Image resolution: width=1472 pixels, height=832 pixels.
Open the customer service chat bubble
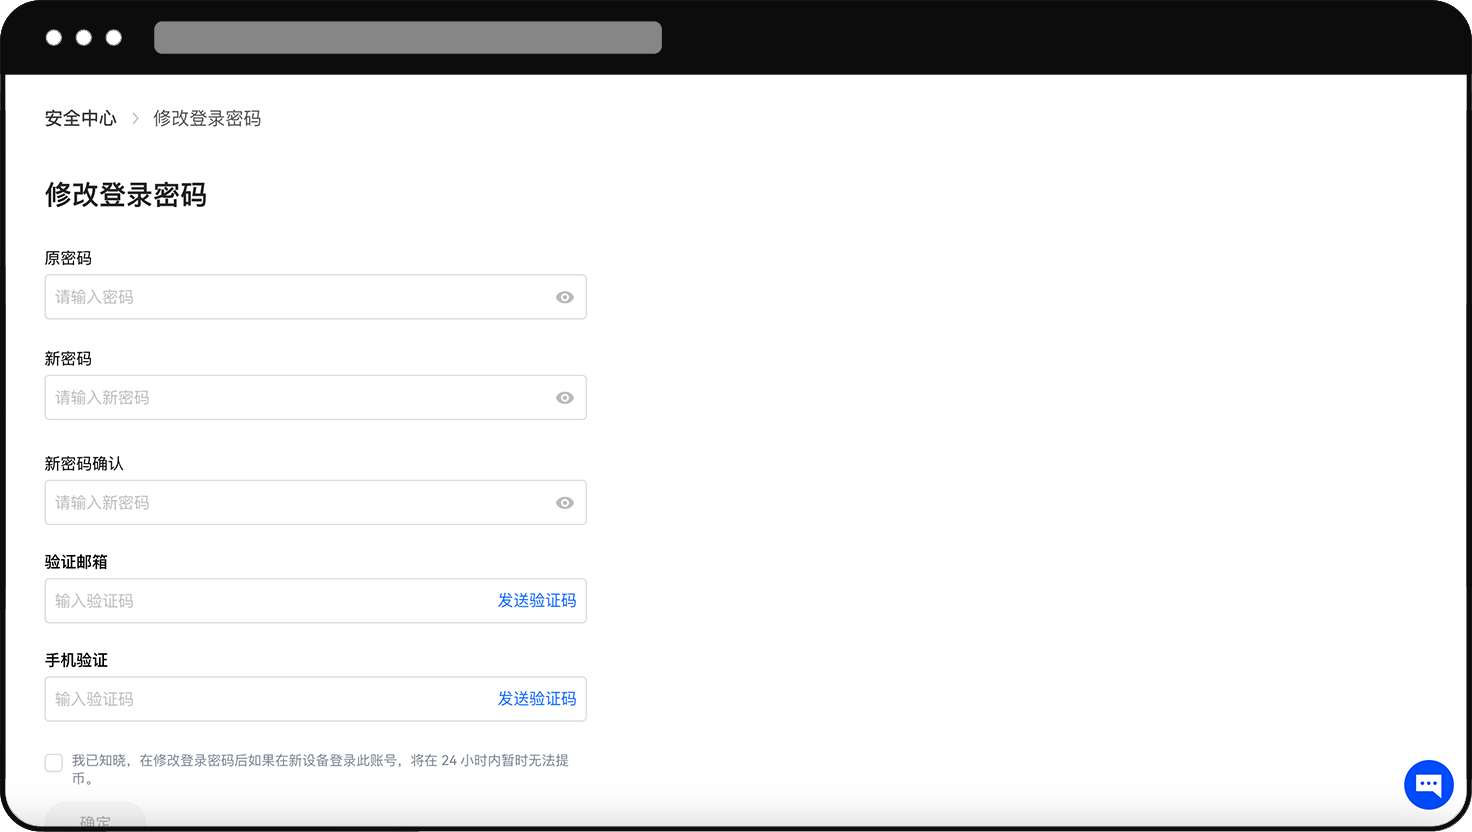[1428, 784]
